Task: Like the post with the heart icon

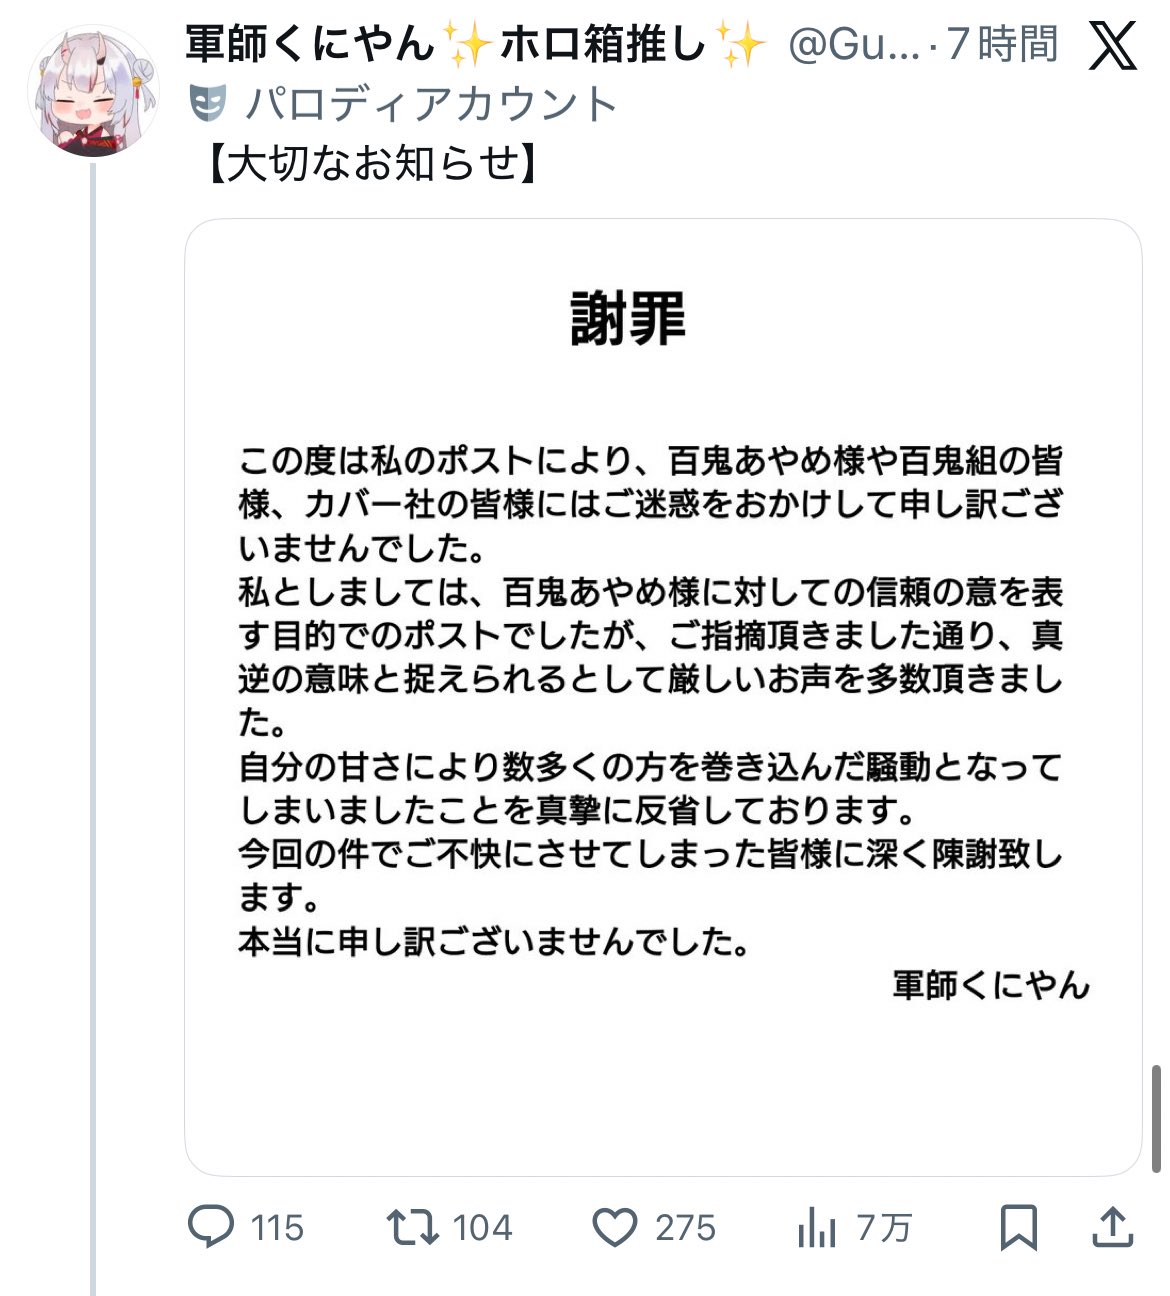Action: click(x=615, y=1227)
